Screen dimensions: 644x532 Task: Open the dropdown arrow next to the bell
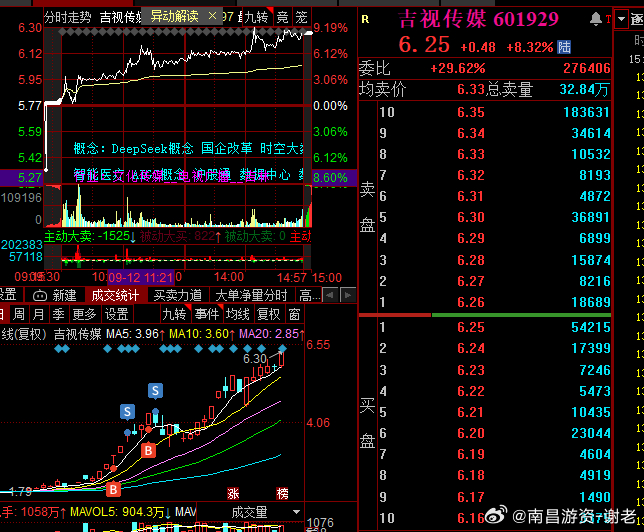[x=621, y=19]
